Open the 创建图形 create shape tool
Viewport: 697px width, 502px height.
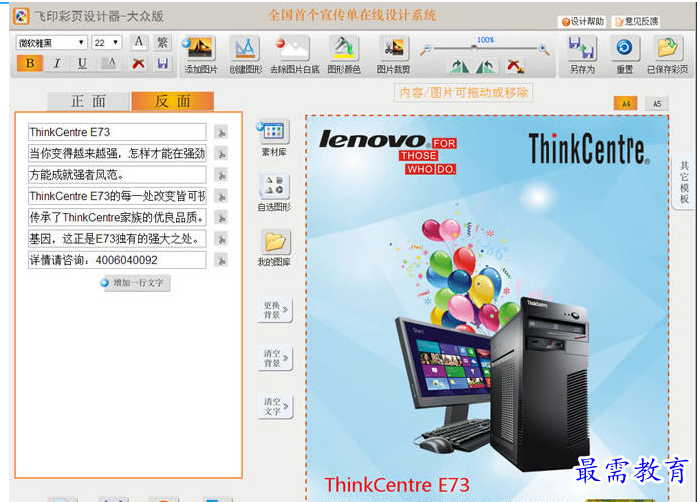[244, 48]
